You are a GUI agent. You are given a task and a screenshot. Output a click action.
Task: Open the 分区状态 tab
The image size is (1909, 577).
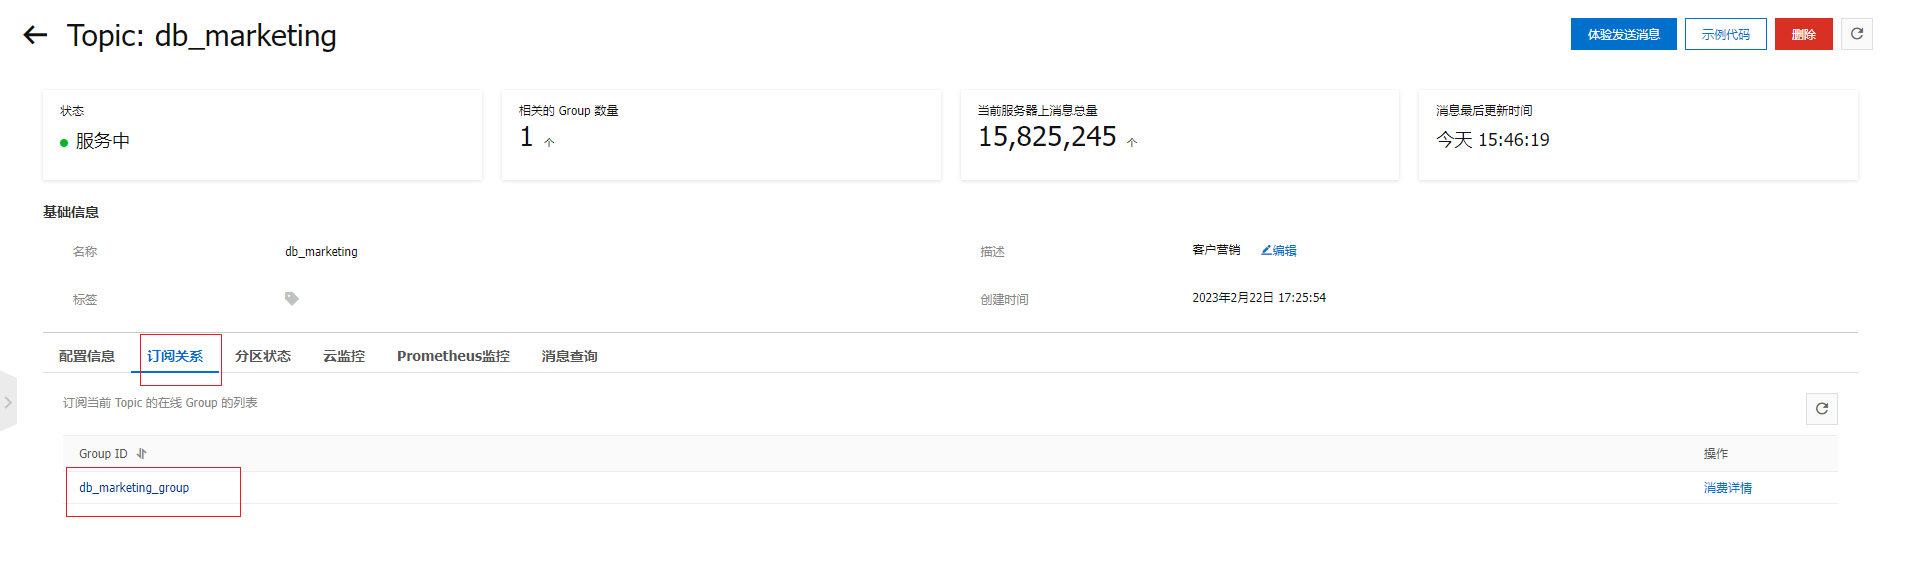[x=263, y=356]
